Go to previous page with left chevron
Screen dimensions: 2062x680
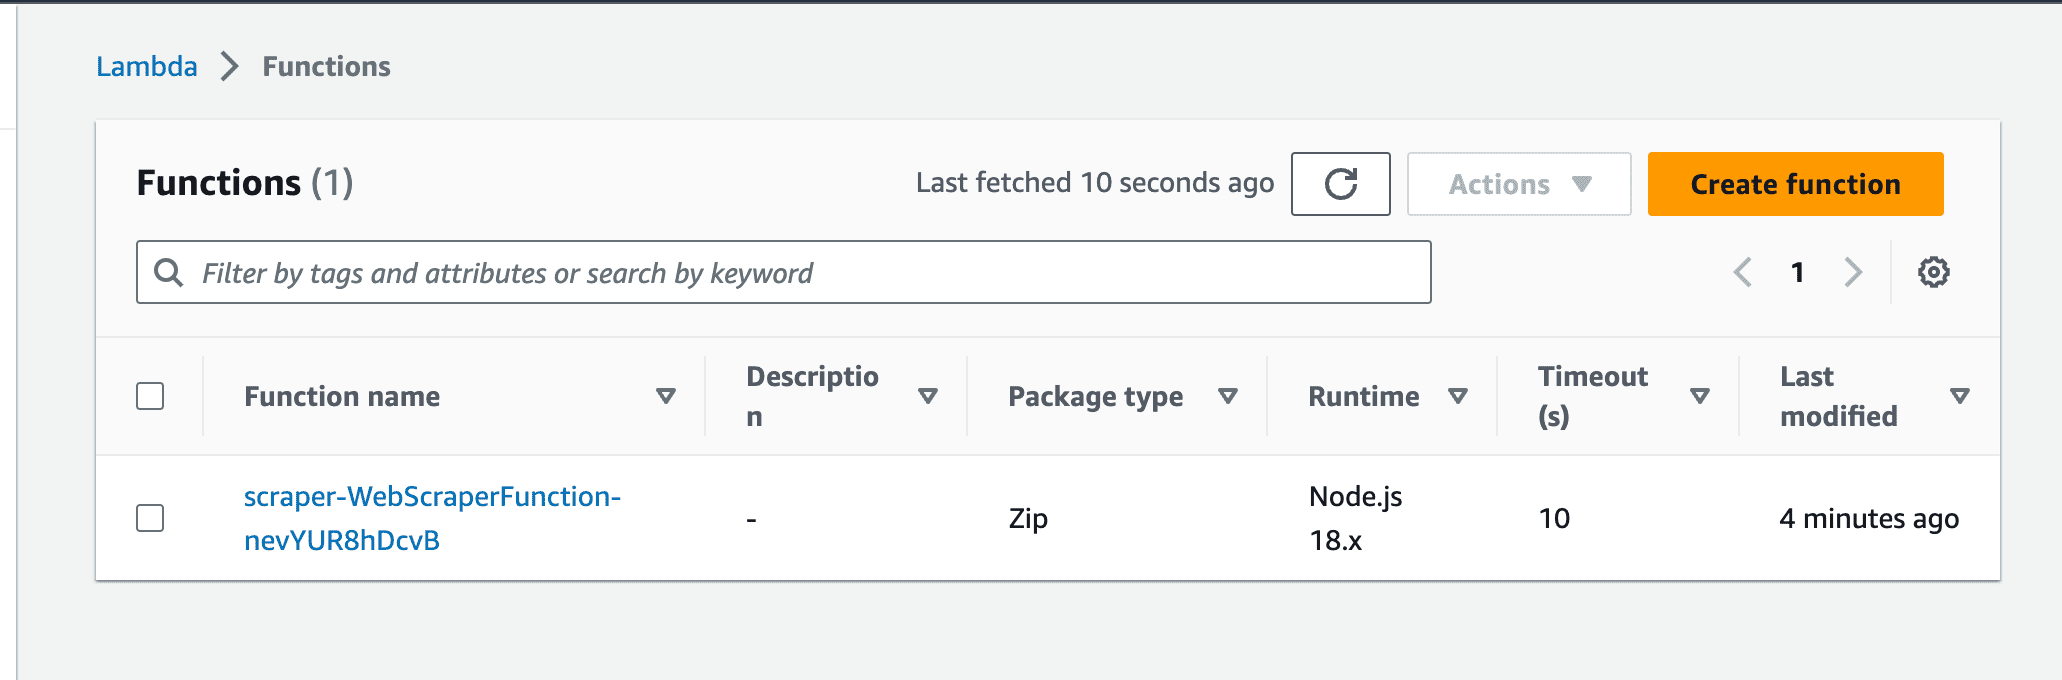tap(1743, 271)
